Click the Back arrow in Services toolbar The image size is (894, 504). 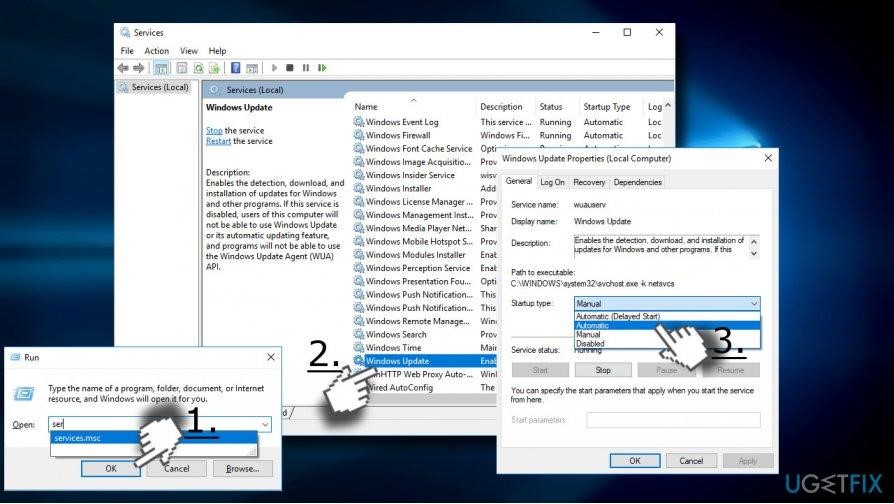tap(124, 68)
